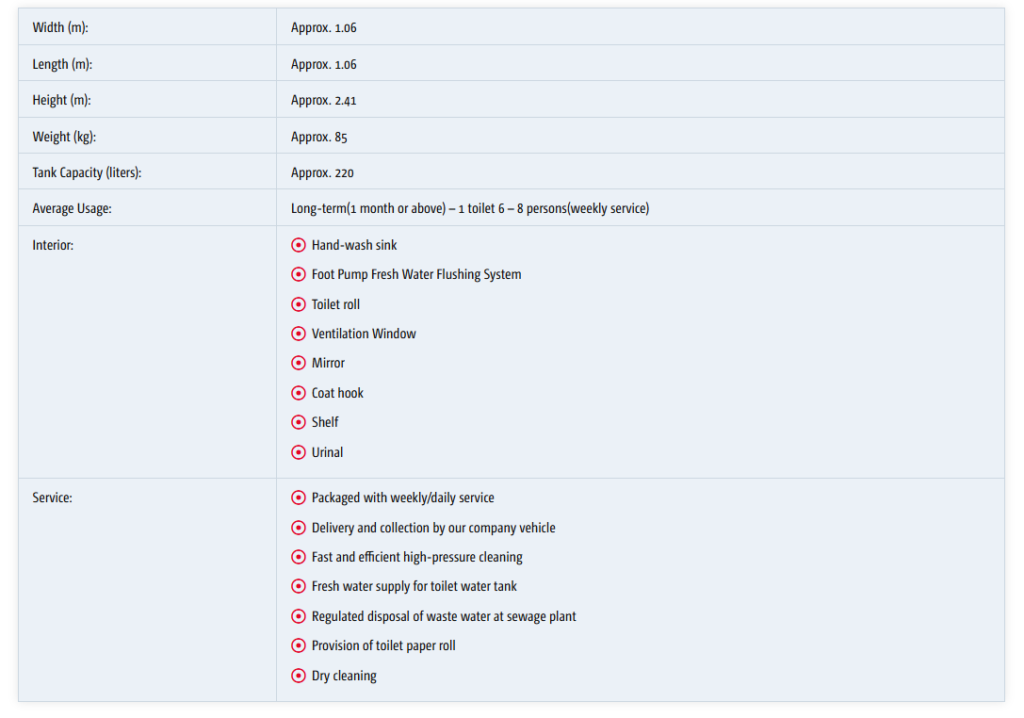Select the bullet icon beside Ventilation Window
This screenshot has height=718, width=1024.
point(298,334)
